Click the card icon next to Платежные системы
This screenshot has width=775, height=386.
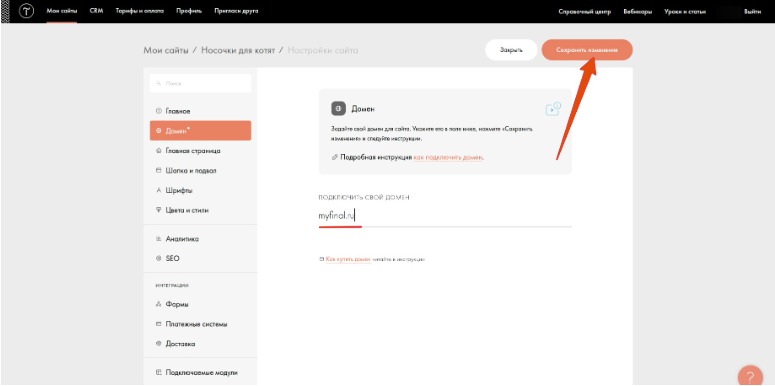(159, 324)
